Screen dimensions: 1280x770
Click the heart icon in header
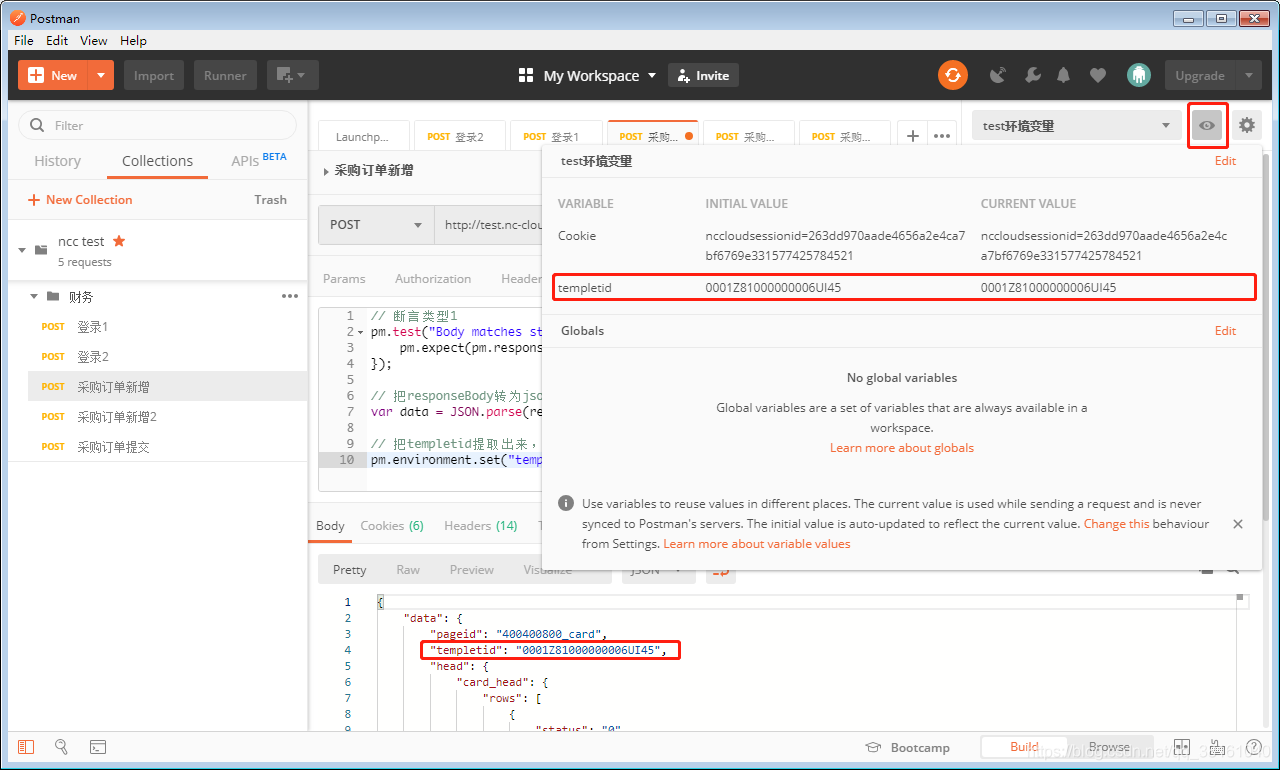point(1098,75)
